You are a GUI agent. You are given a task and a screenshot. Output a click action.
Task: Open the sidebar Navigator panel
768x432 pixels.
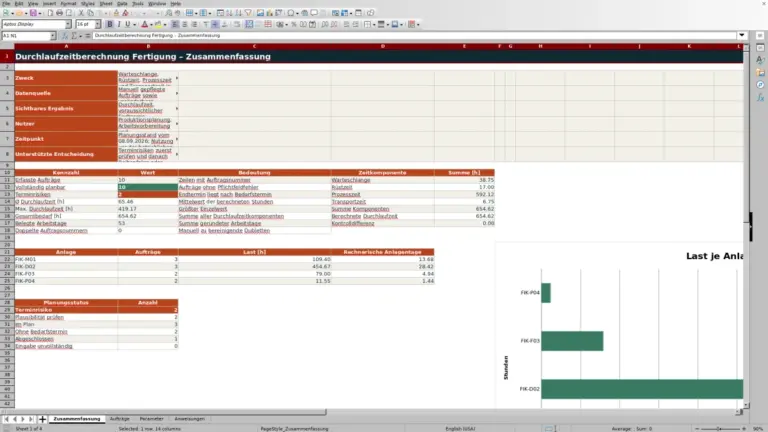pyautogui.click(x=760, y=85)
